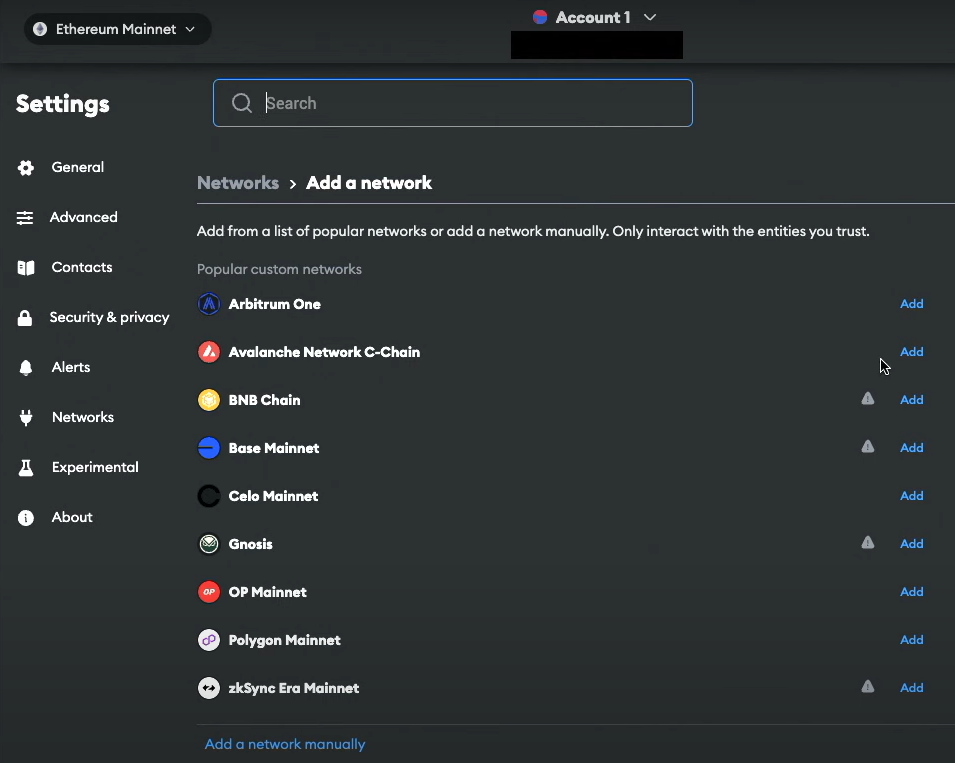Click the Account 1 avatar icon
The width and height of the screenshot is (955, 763).
coord(540,17)
